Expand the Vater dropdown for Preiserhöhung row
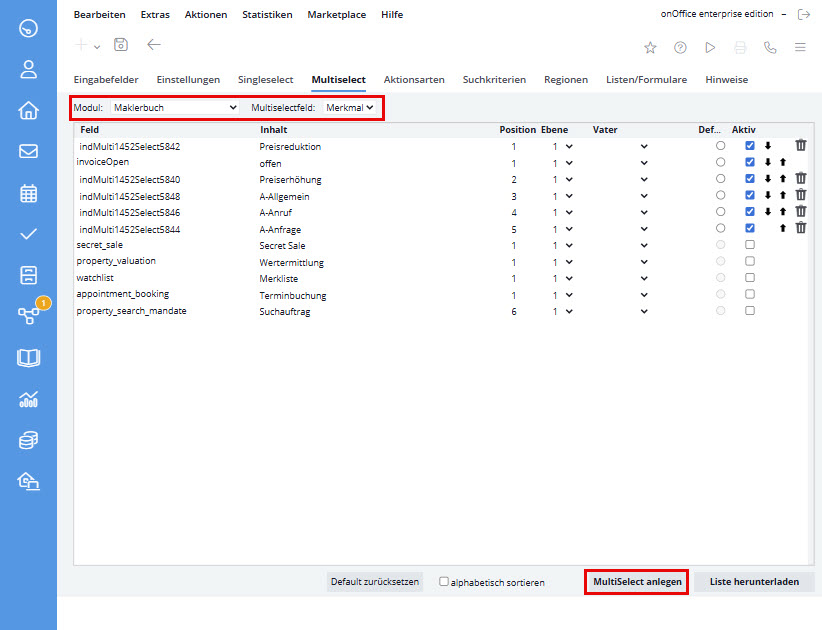 tap(620, 180)
